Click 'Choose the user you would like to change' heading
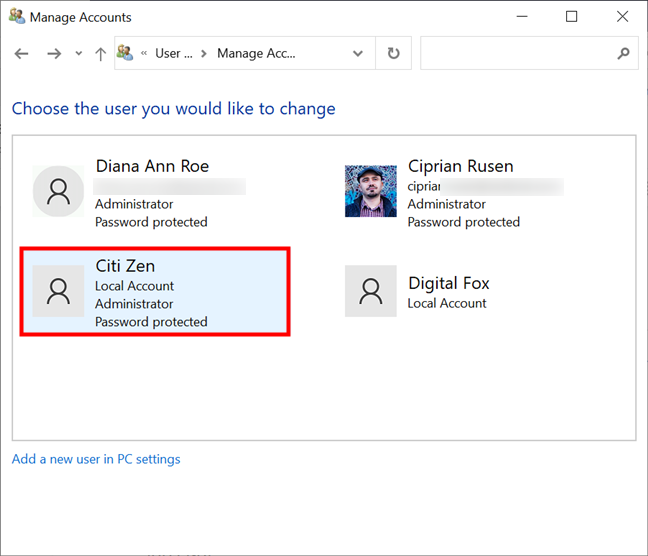 tap(174, 109)
